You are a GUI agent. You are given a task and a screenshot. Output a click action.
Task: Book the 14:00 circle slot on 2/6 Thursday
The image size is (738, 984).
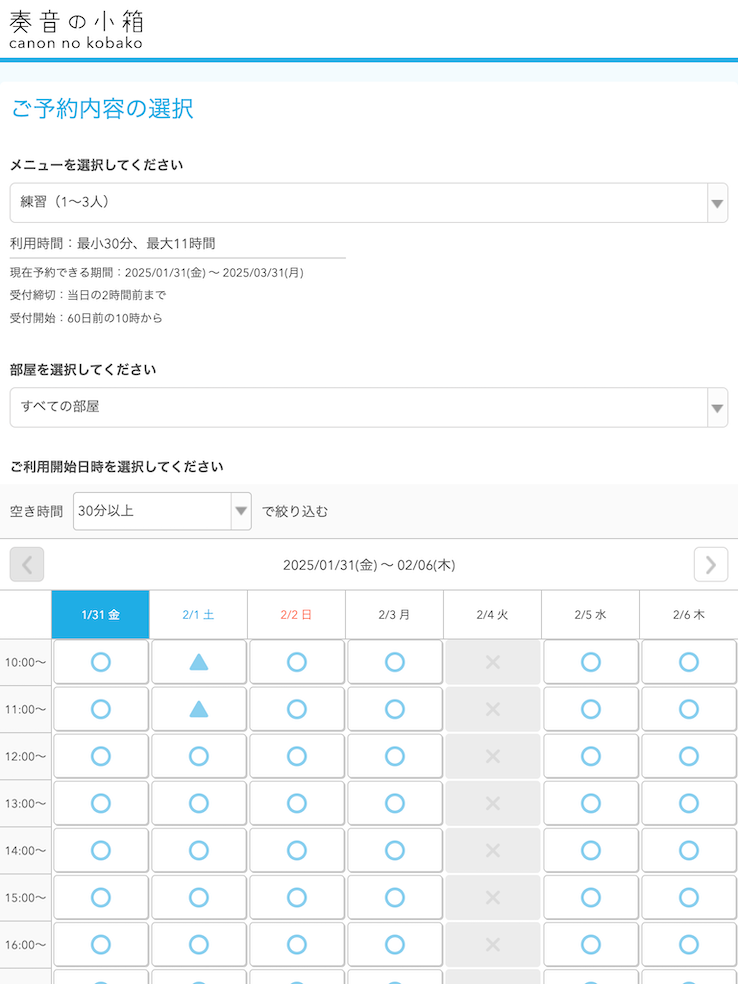point(689,850)
